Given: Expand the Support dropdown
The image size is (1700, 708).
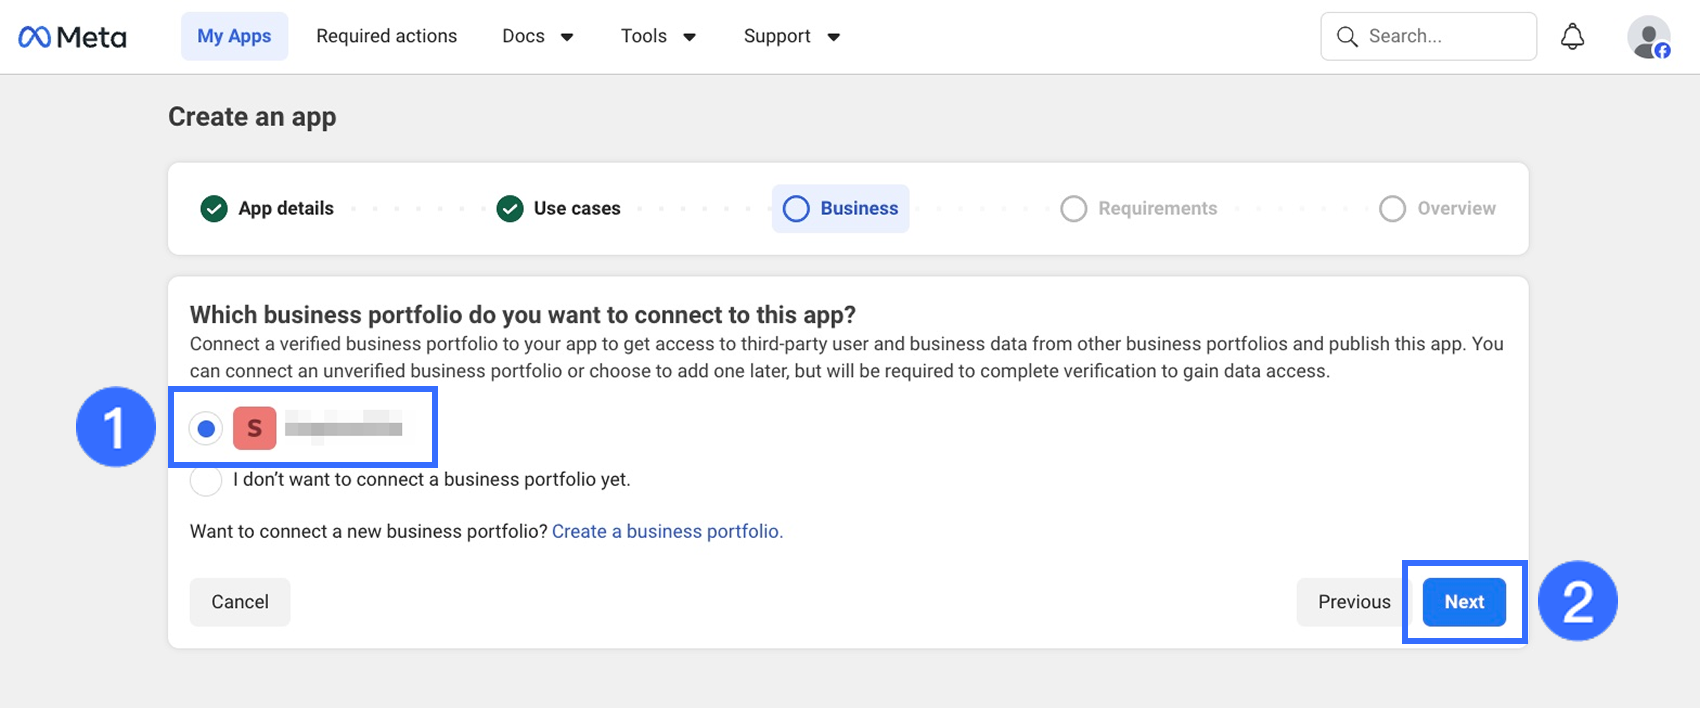Looking at the screenshot, I should 791,37.
